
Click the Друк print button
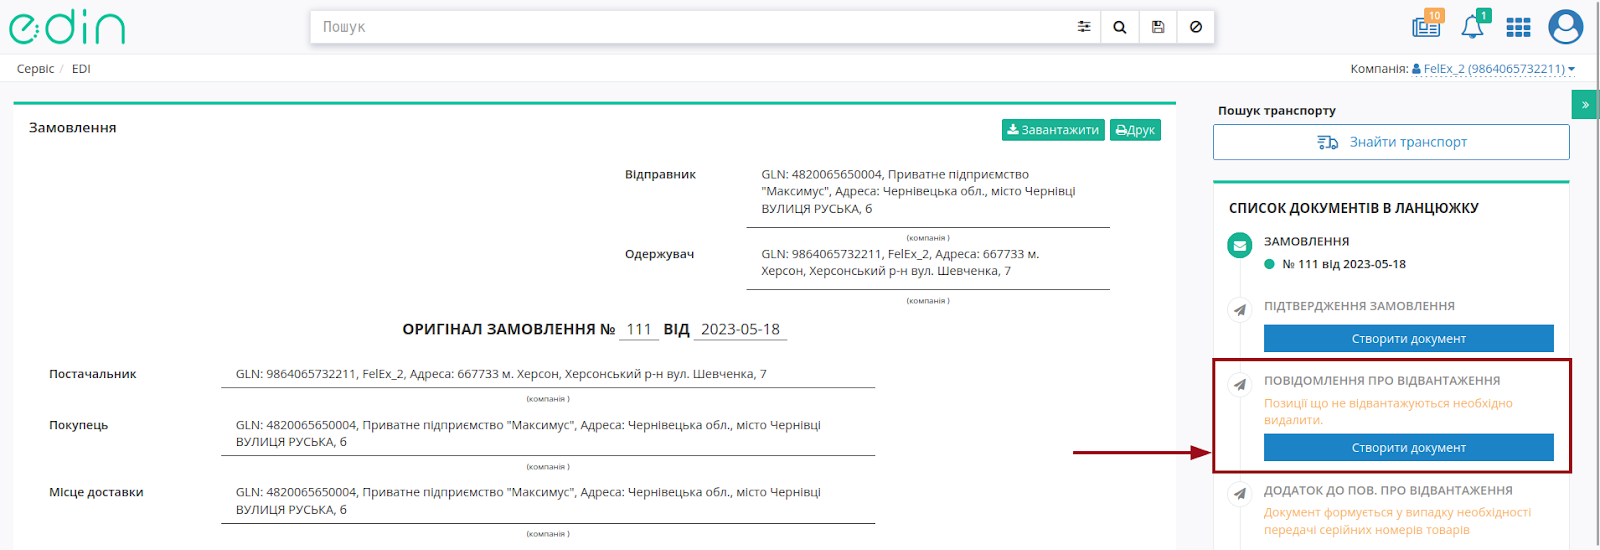(1135, 130)
